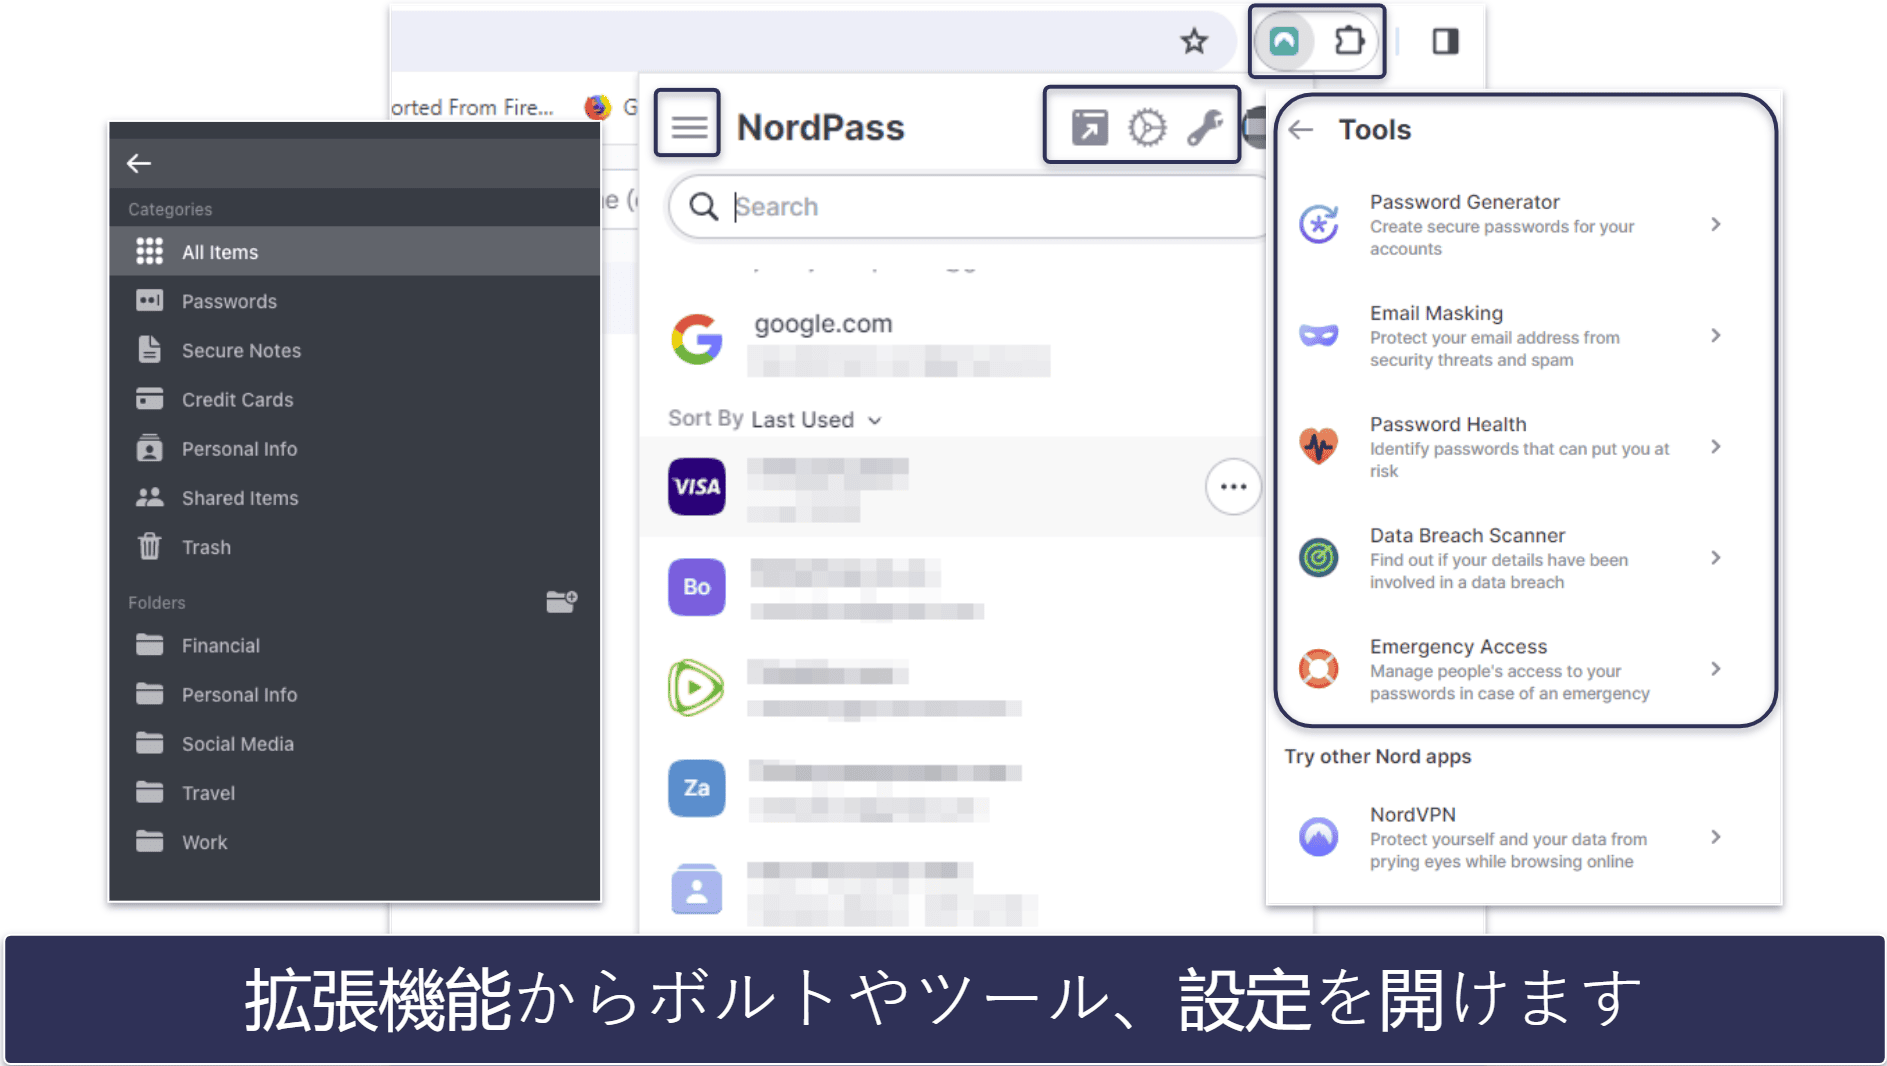Select the All Items category

(355, 252)
